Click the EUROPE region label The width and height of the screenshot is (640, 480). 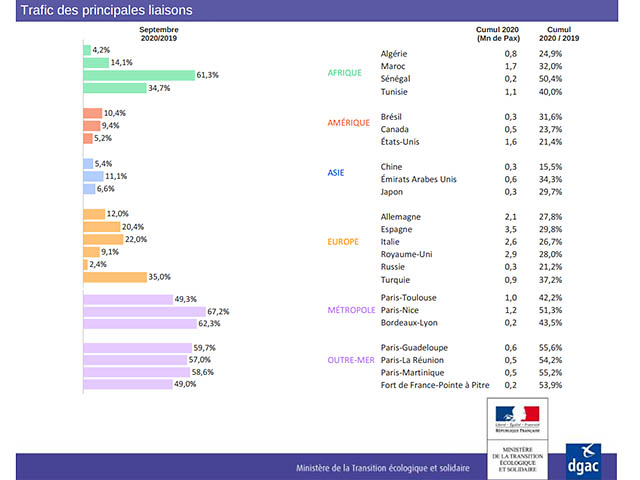pyautogui.click(x=345, y=241)
